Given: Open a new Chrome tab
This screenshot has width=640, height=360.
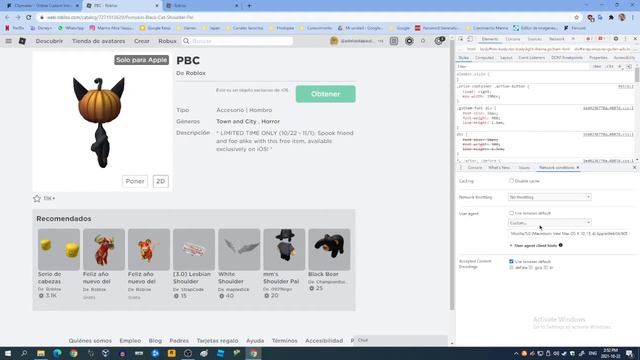Looking at the screenshot, I should click(x=249, y=6).
